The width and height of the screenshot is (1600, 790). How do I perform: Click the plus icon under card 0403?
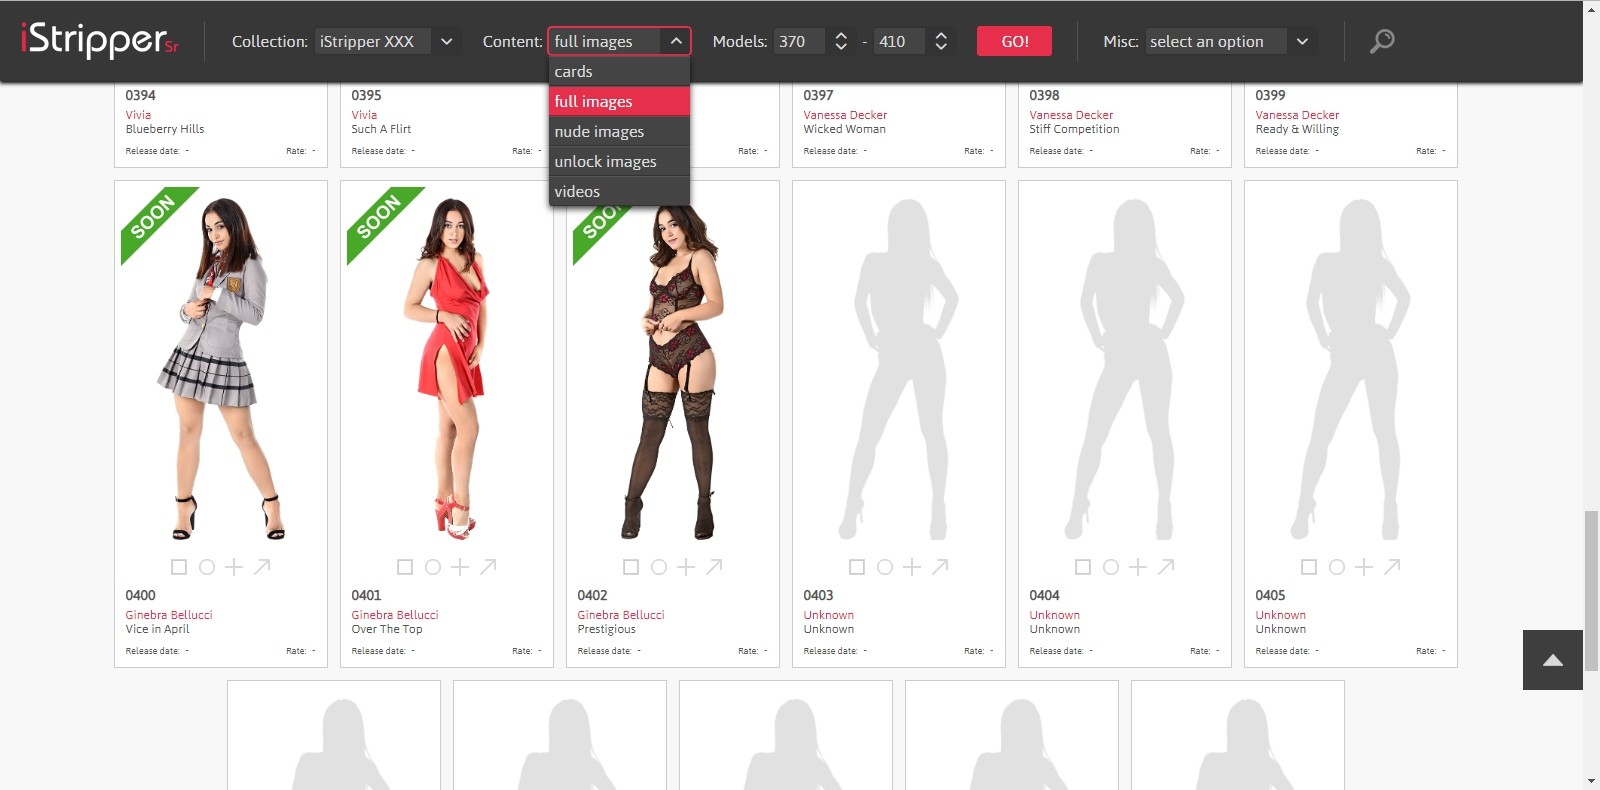coord(912,567)
